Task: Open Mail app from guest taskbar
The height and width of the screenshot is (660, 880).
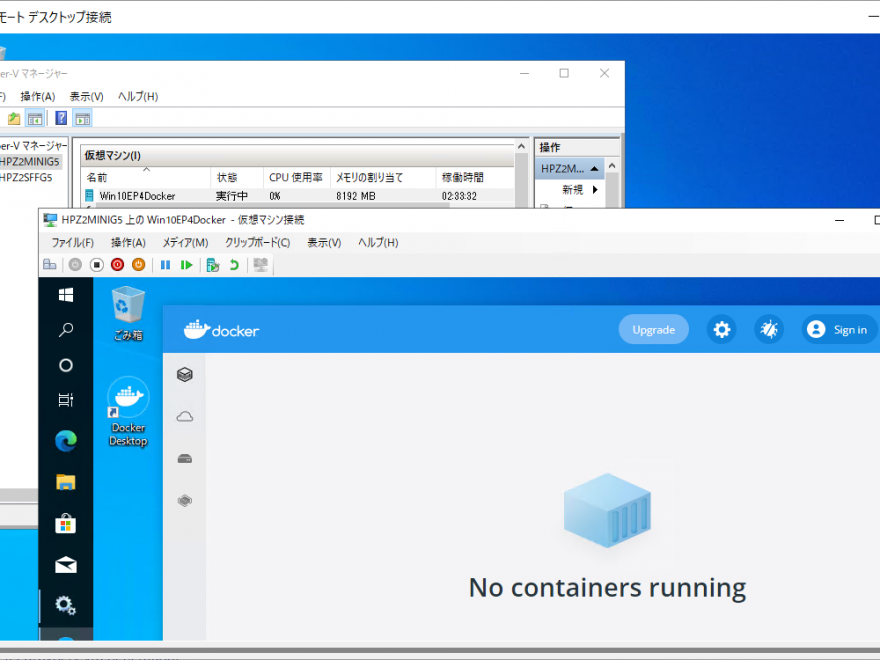Action: pyautogui.click(x=66, y=565)
